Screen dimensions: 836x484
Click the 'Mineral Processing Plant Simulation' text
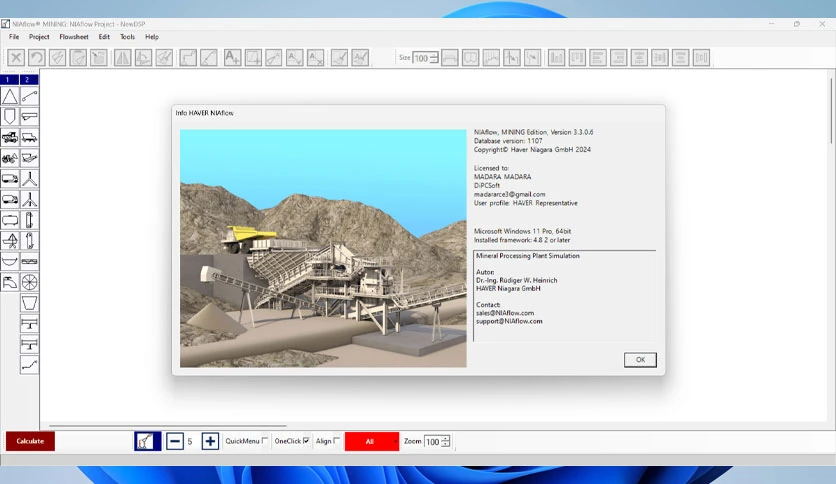coord(528,256)
